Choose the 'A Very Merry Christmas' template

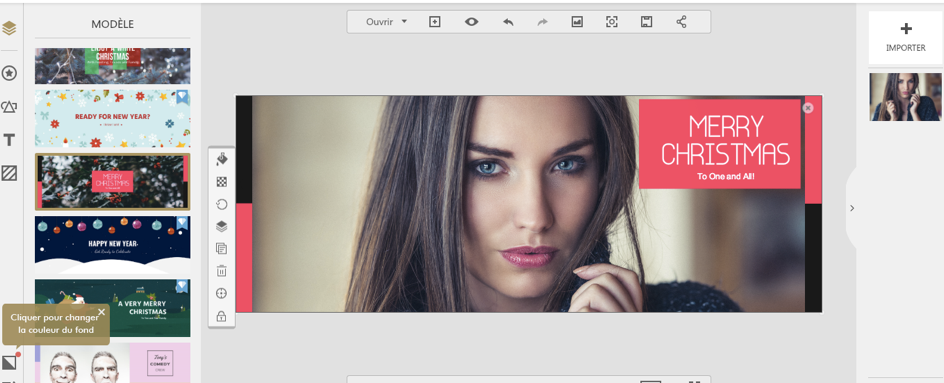coord(113,308)
